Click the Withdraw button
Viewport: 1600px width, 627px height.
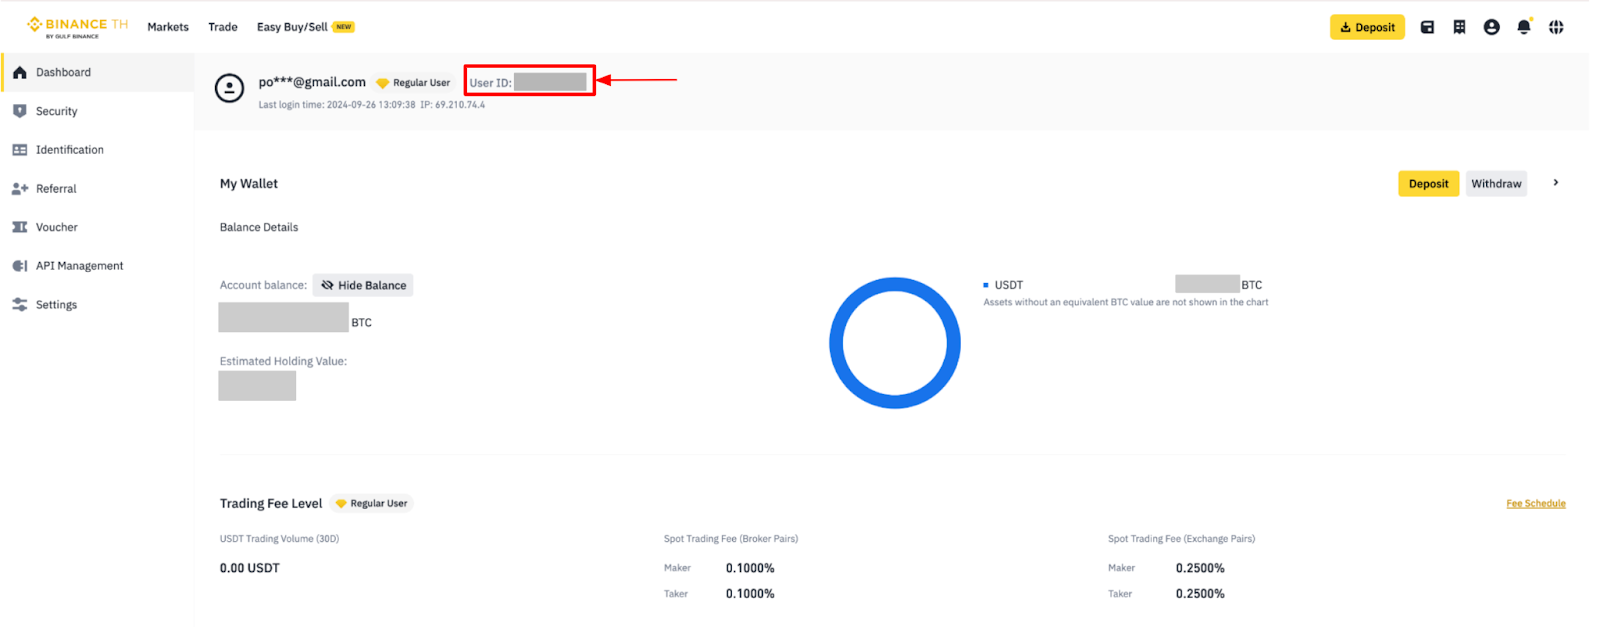pos(1496,184)
